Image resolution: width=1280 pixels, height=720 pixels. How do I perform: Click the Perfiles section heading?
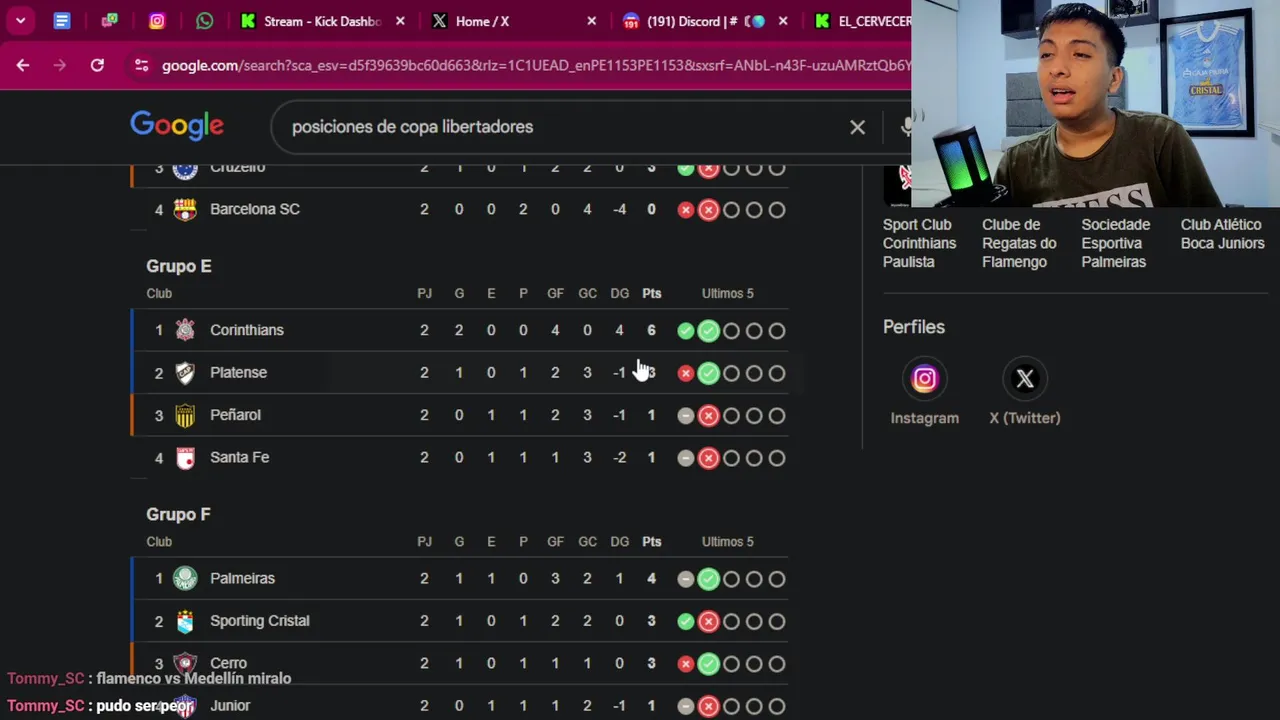pyautogui.click(x=913, y=327)
